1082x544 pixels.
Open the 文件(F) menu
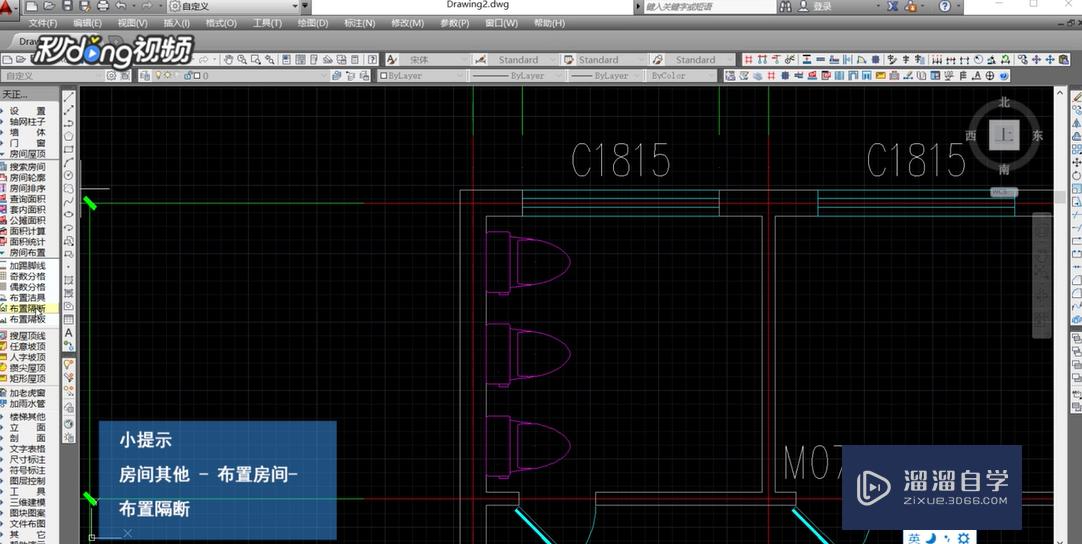[x=43, y=23]
